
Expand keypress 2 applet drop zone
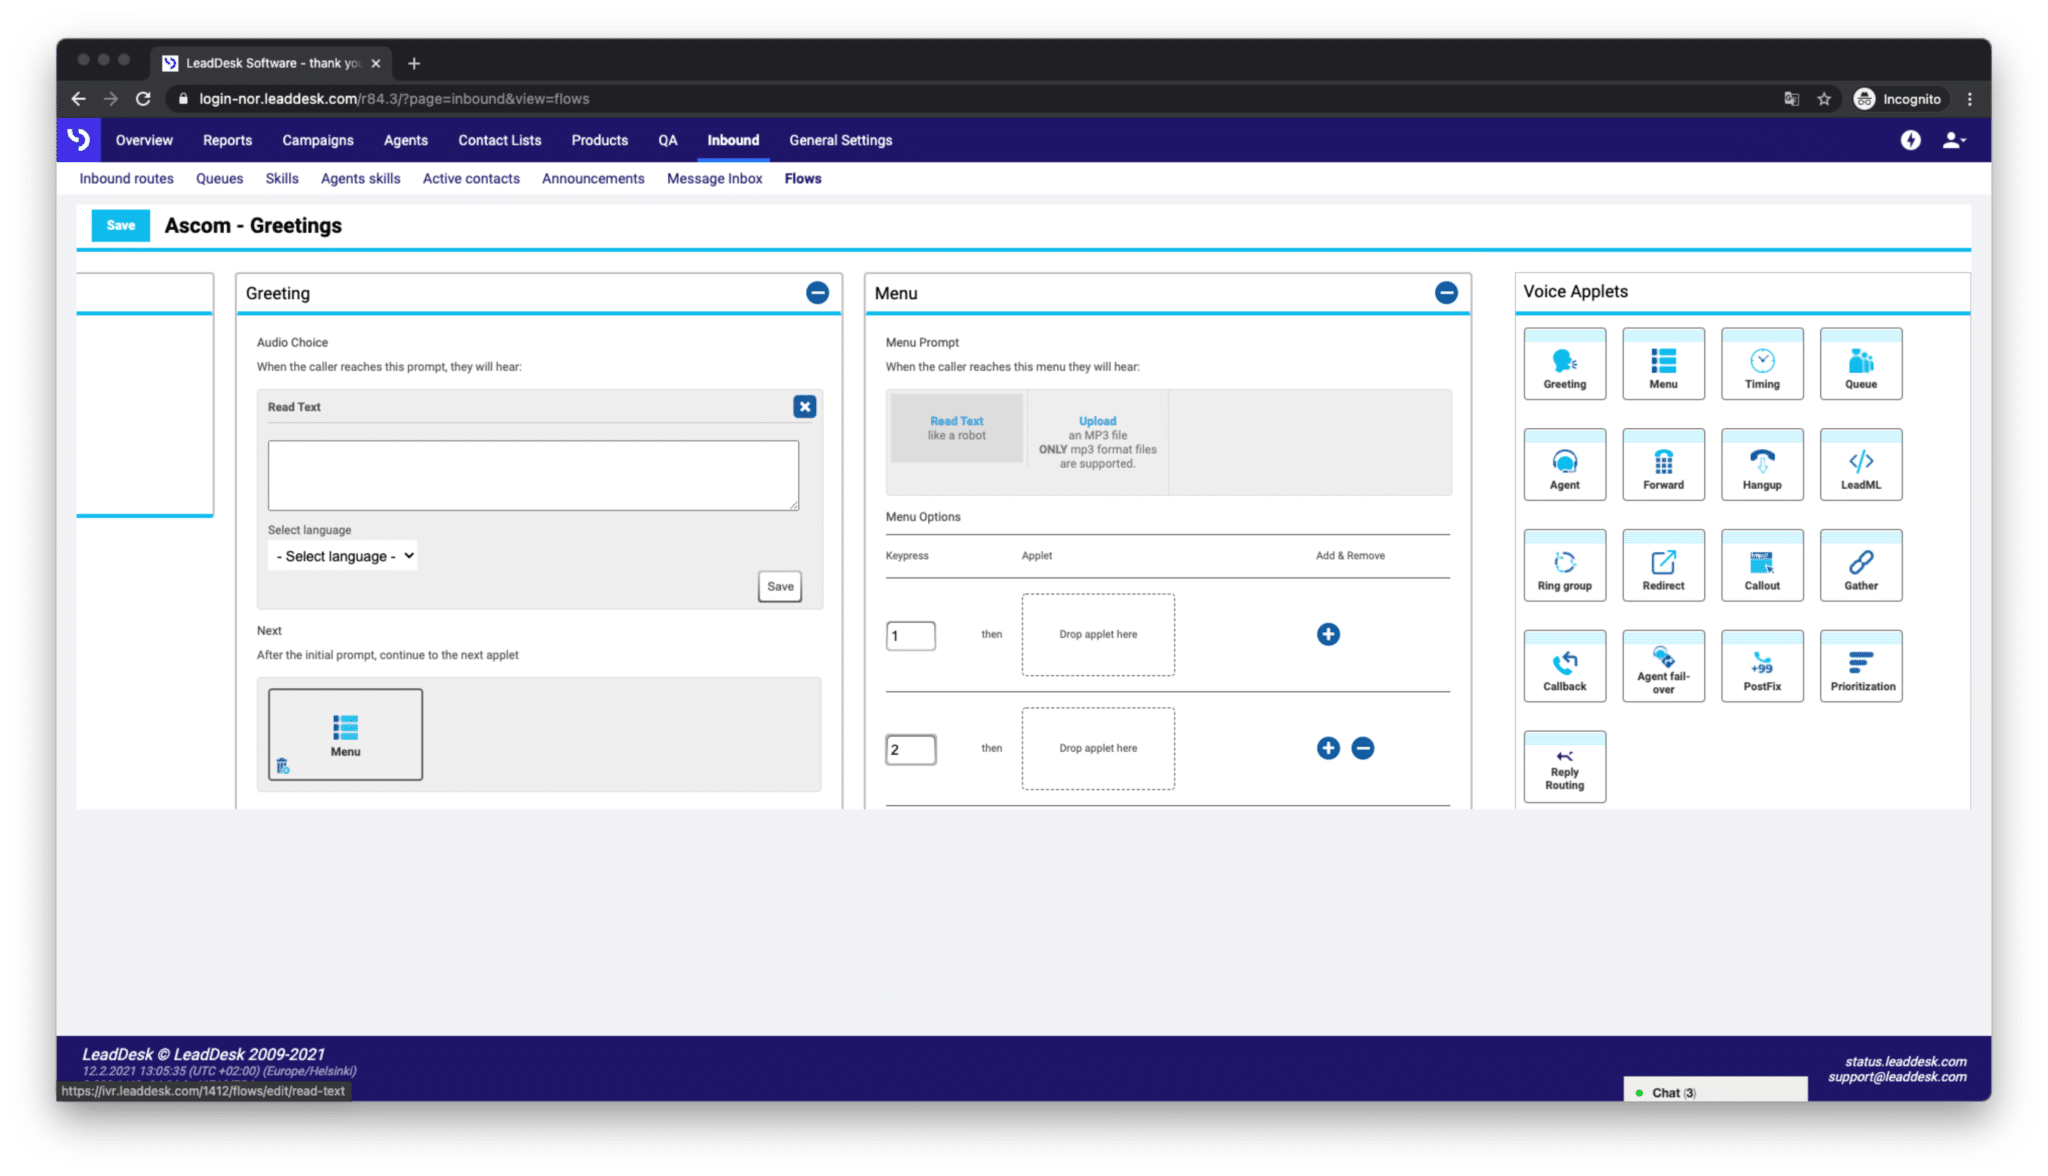1097,747
